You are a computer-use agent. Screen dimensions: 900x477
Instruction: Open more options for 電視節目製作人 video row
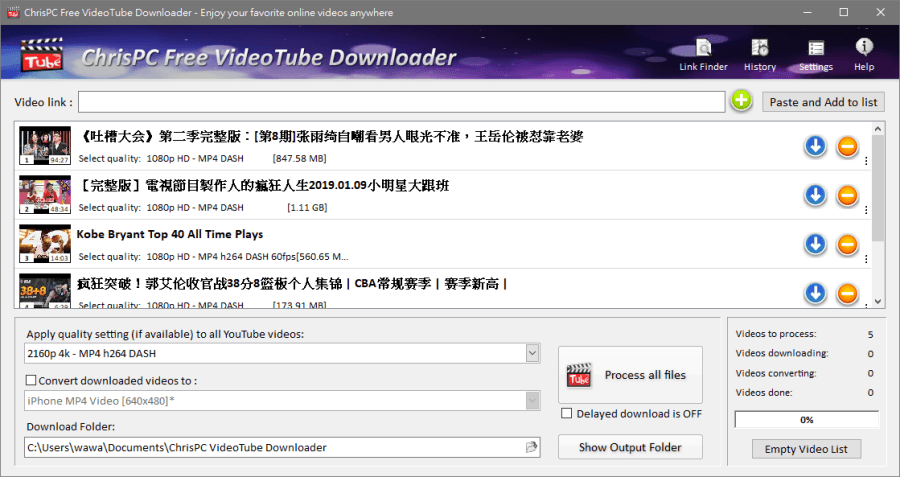866,210
